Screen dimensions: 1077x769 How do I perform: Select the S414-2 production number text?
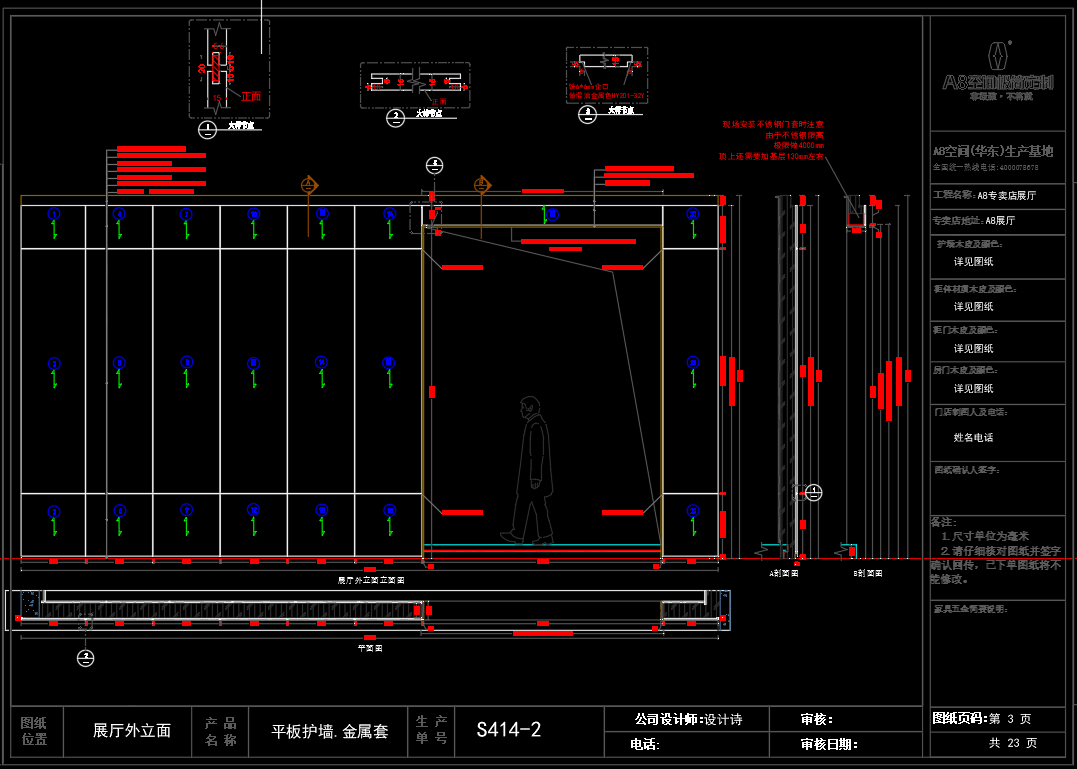509,730
